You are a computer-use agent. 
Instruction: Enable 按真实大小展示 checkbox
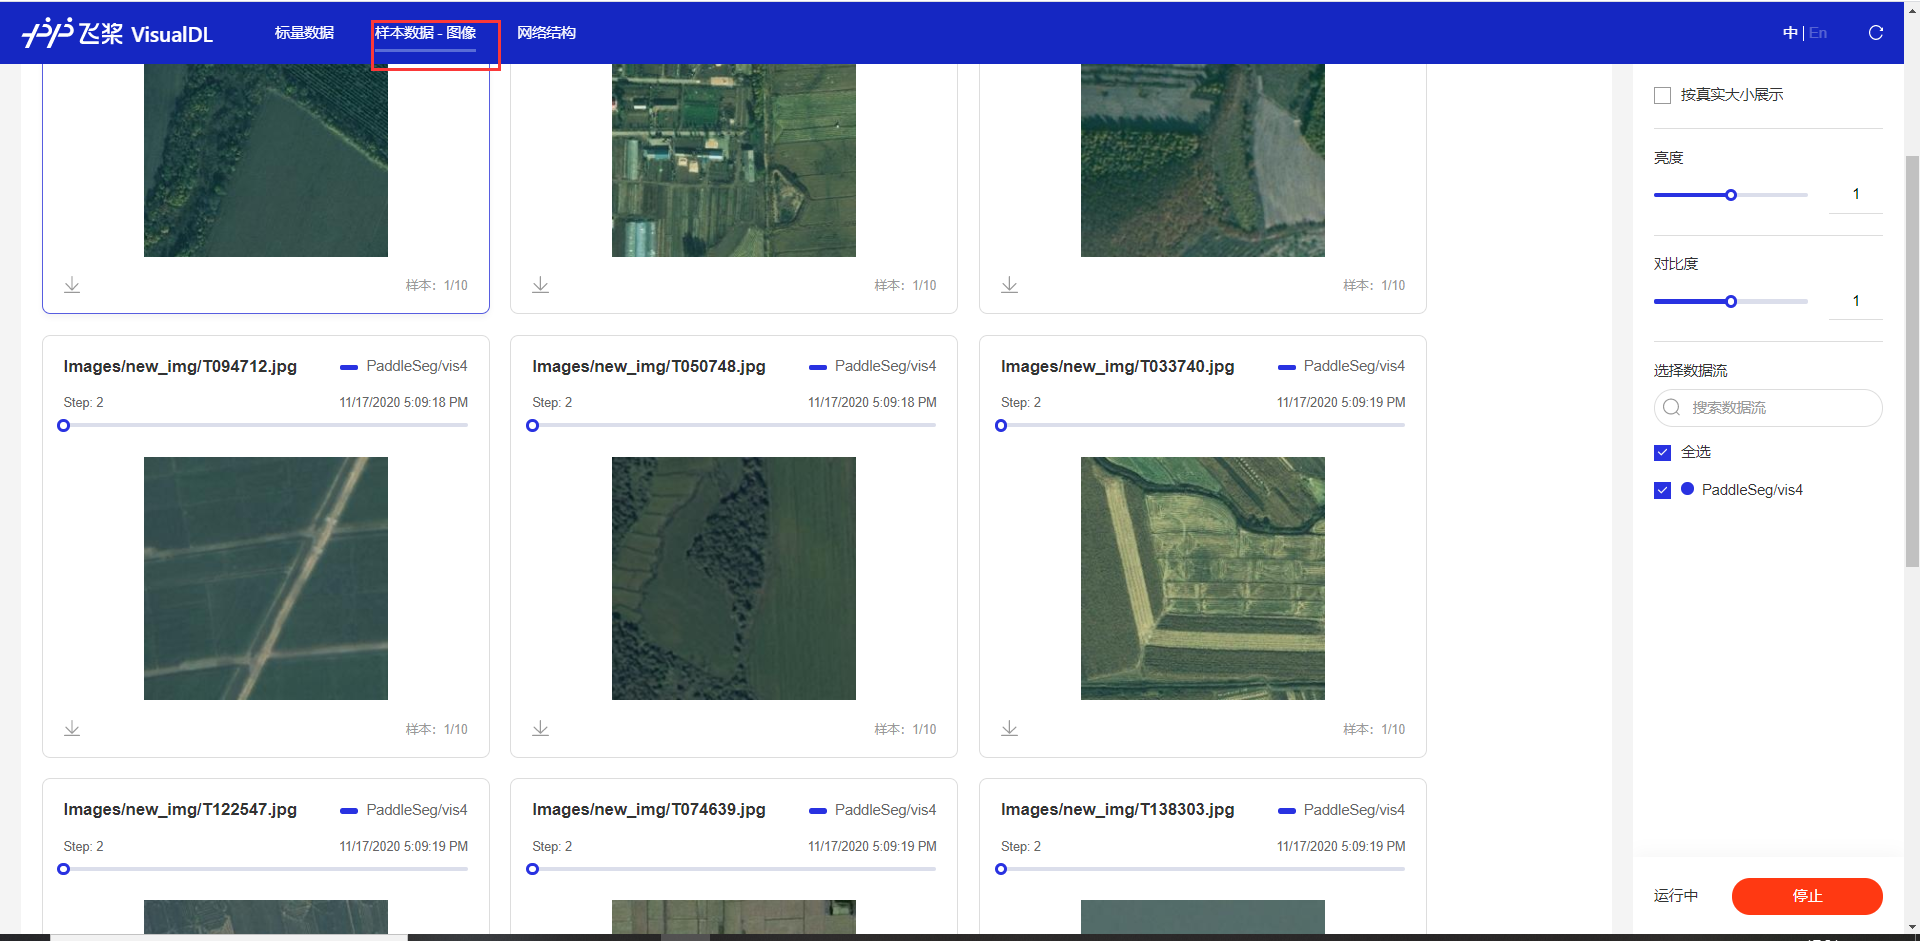click(1663, 95)
